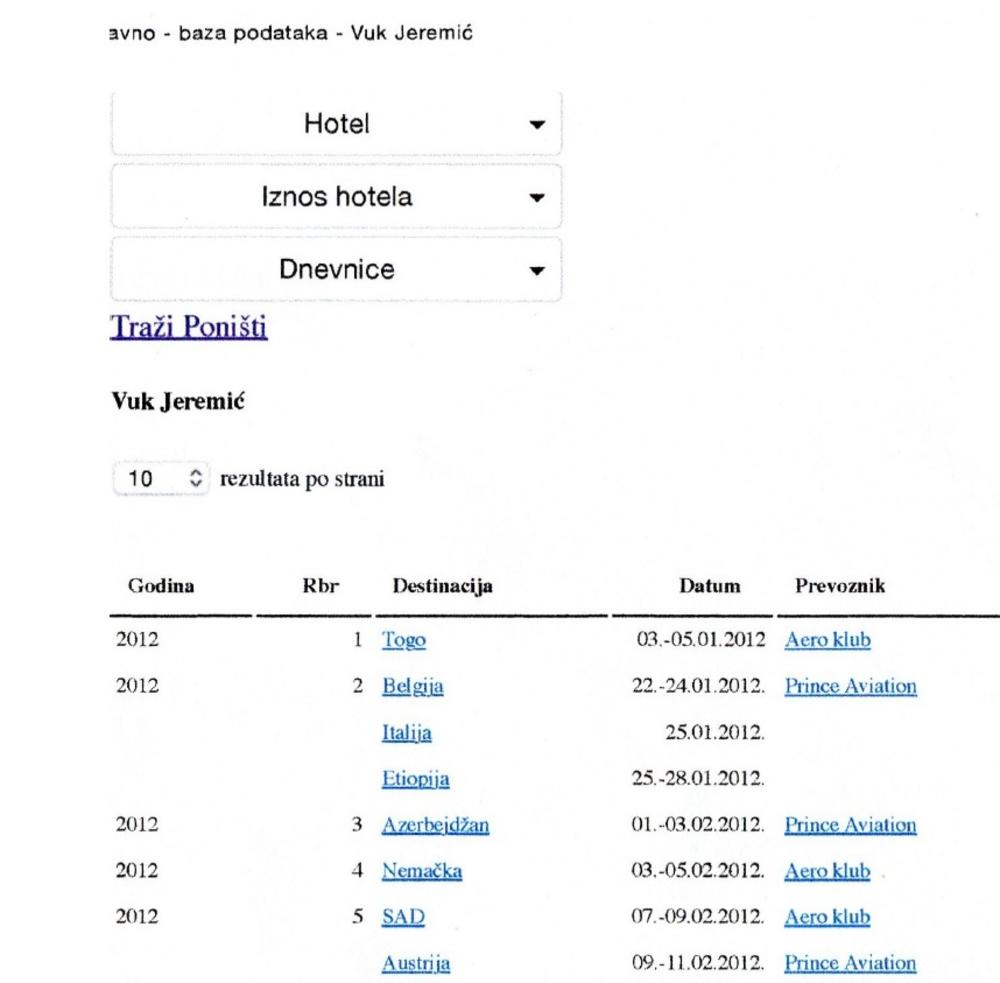Click the Azerbejdžan link
This screenshot has height=983, width=1000.
click(x=435, y=826)
